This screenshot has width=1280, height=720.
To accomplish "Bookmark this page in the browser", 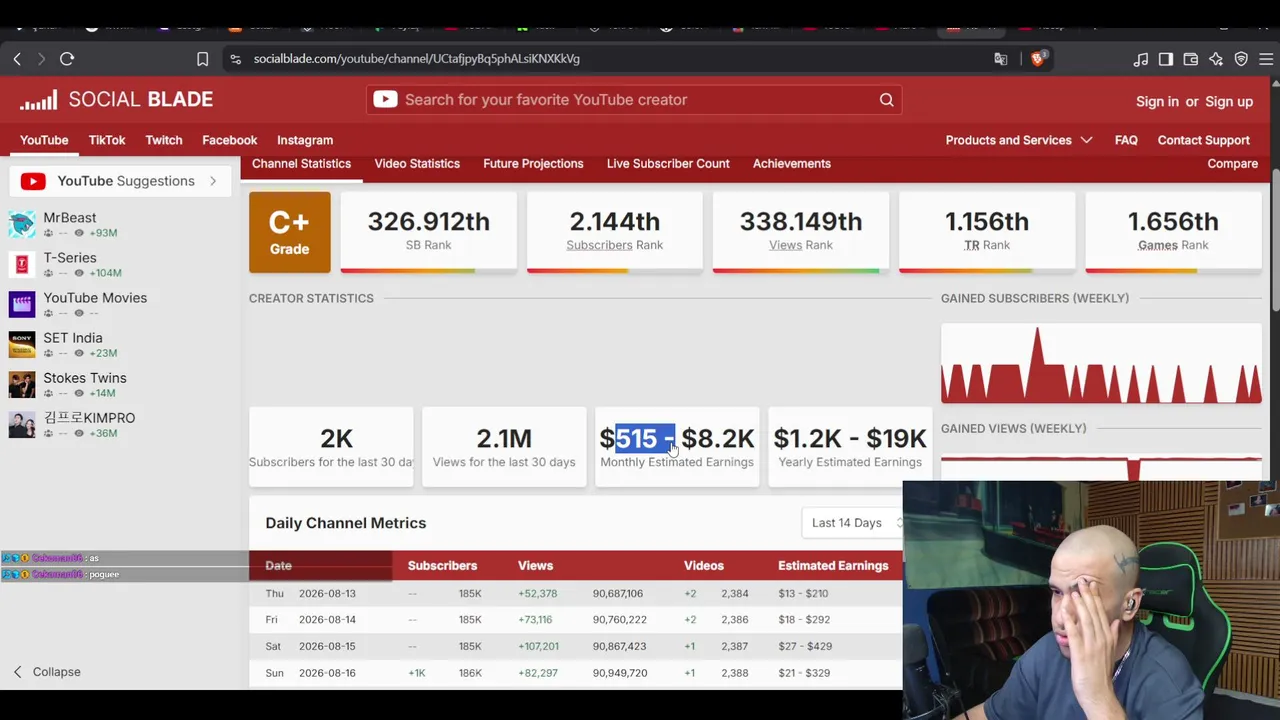I will [202, 59].
